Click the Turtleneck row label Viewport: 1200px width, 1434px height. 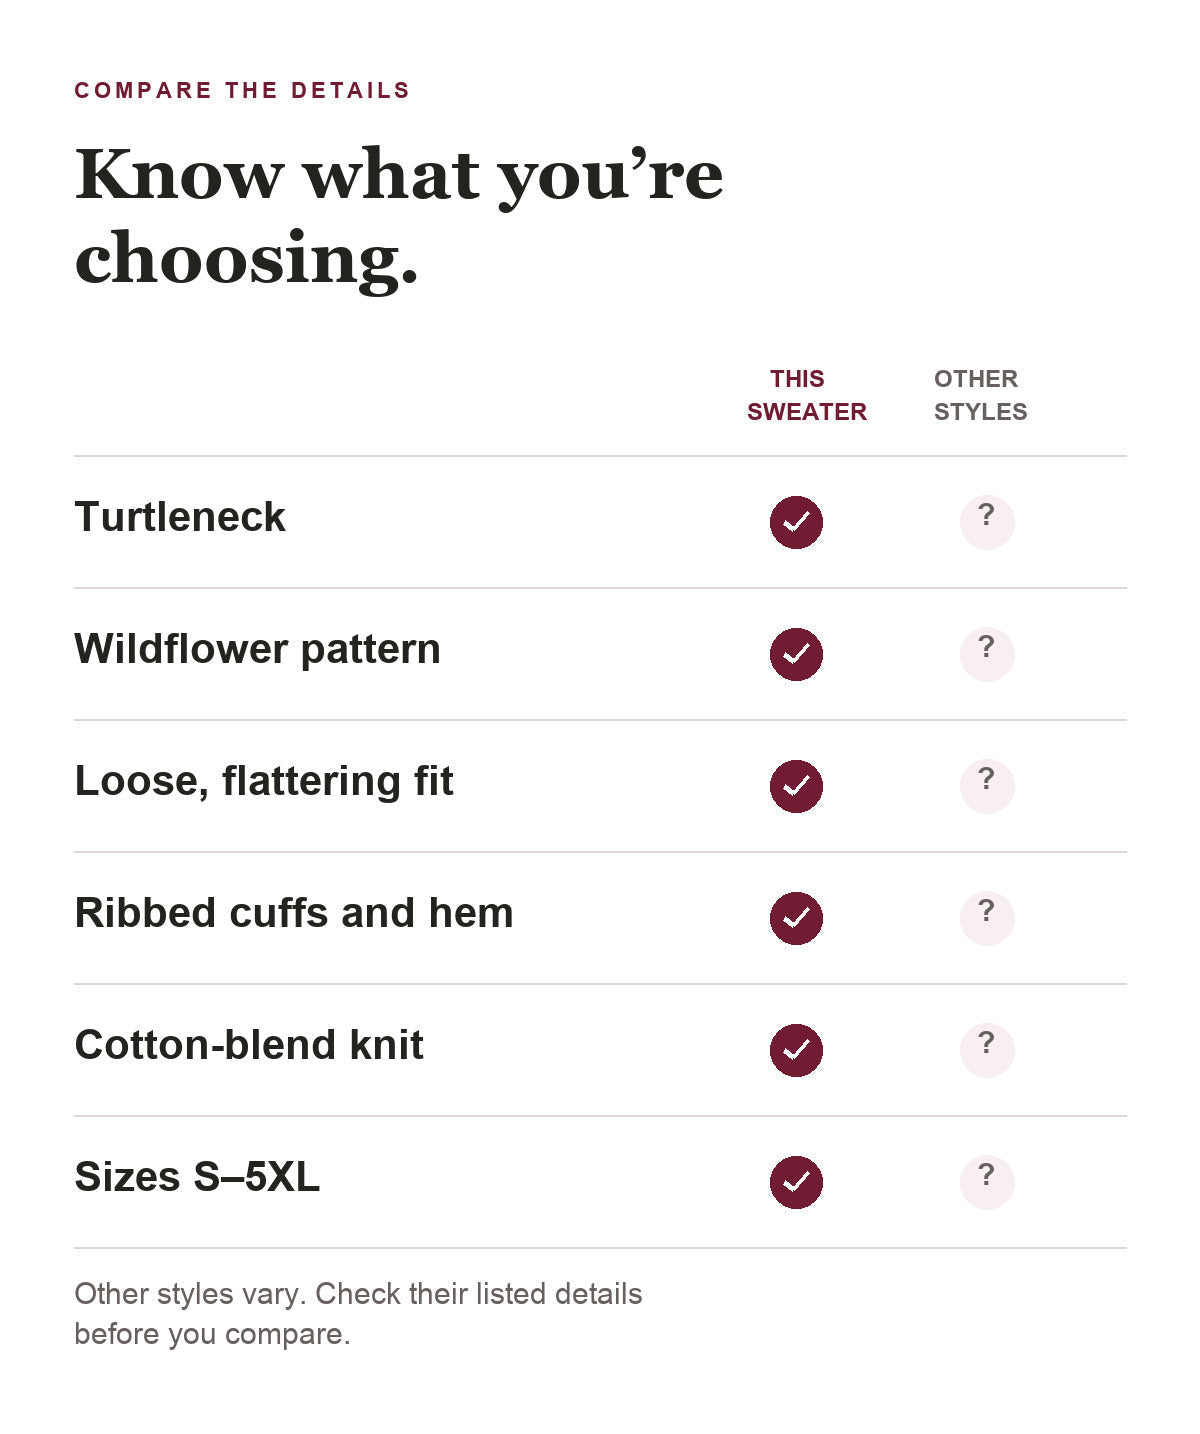click(180, 518)
